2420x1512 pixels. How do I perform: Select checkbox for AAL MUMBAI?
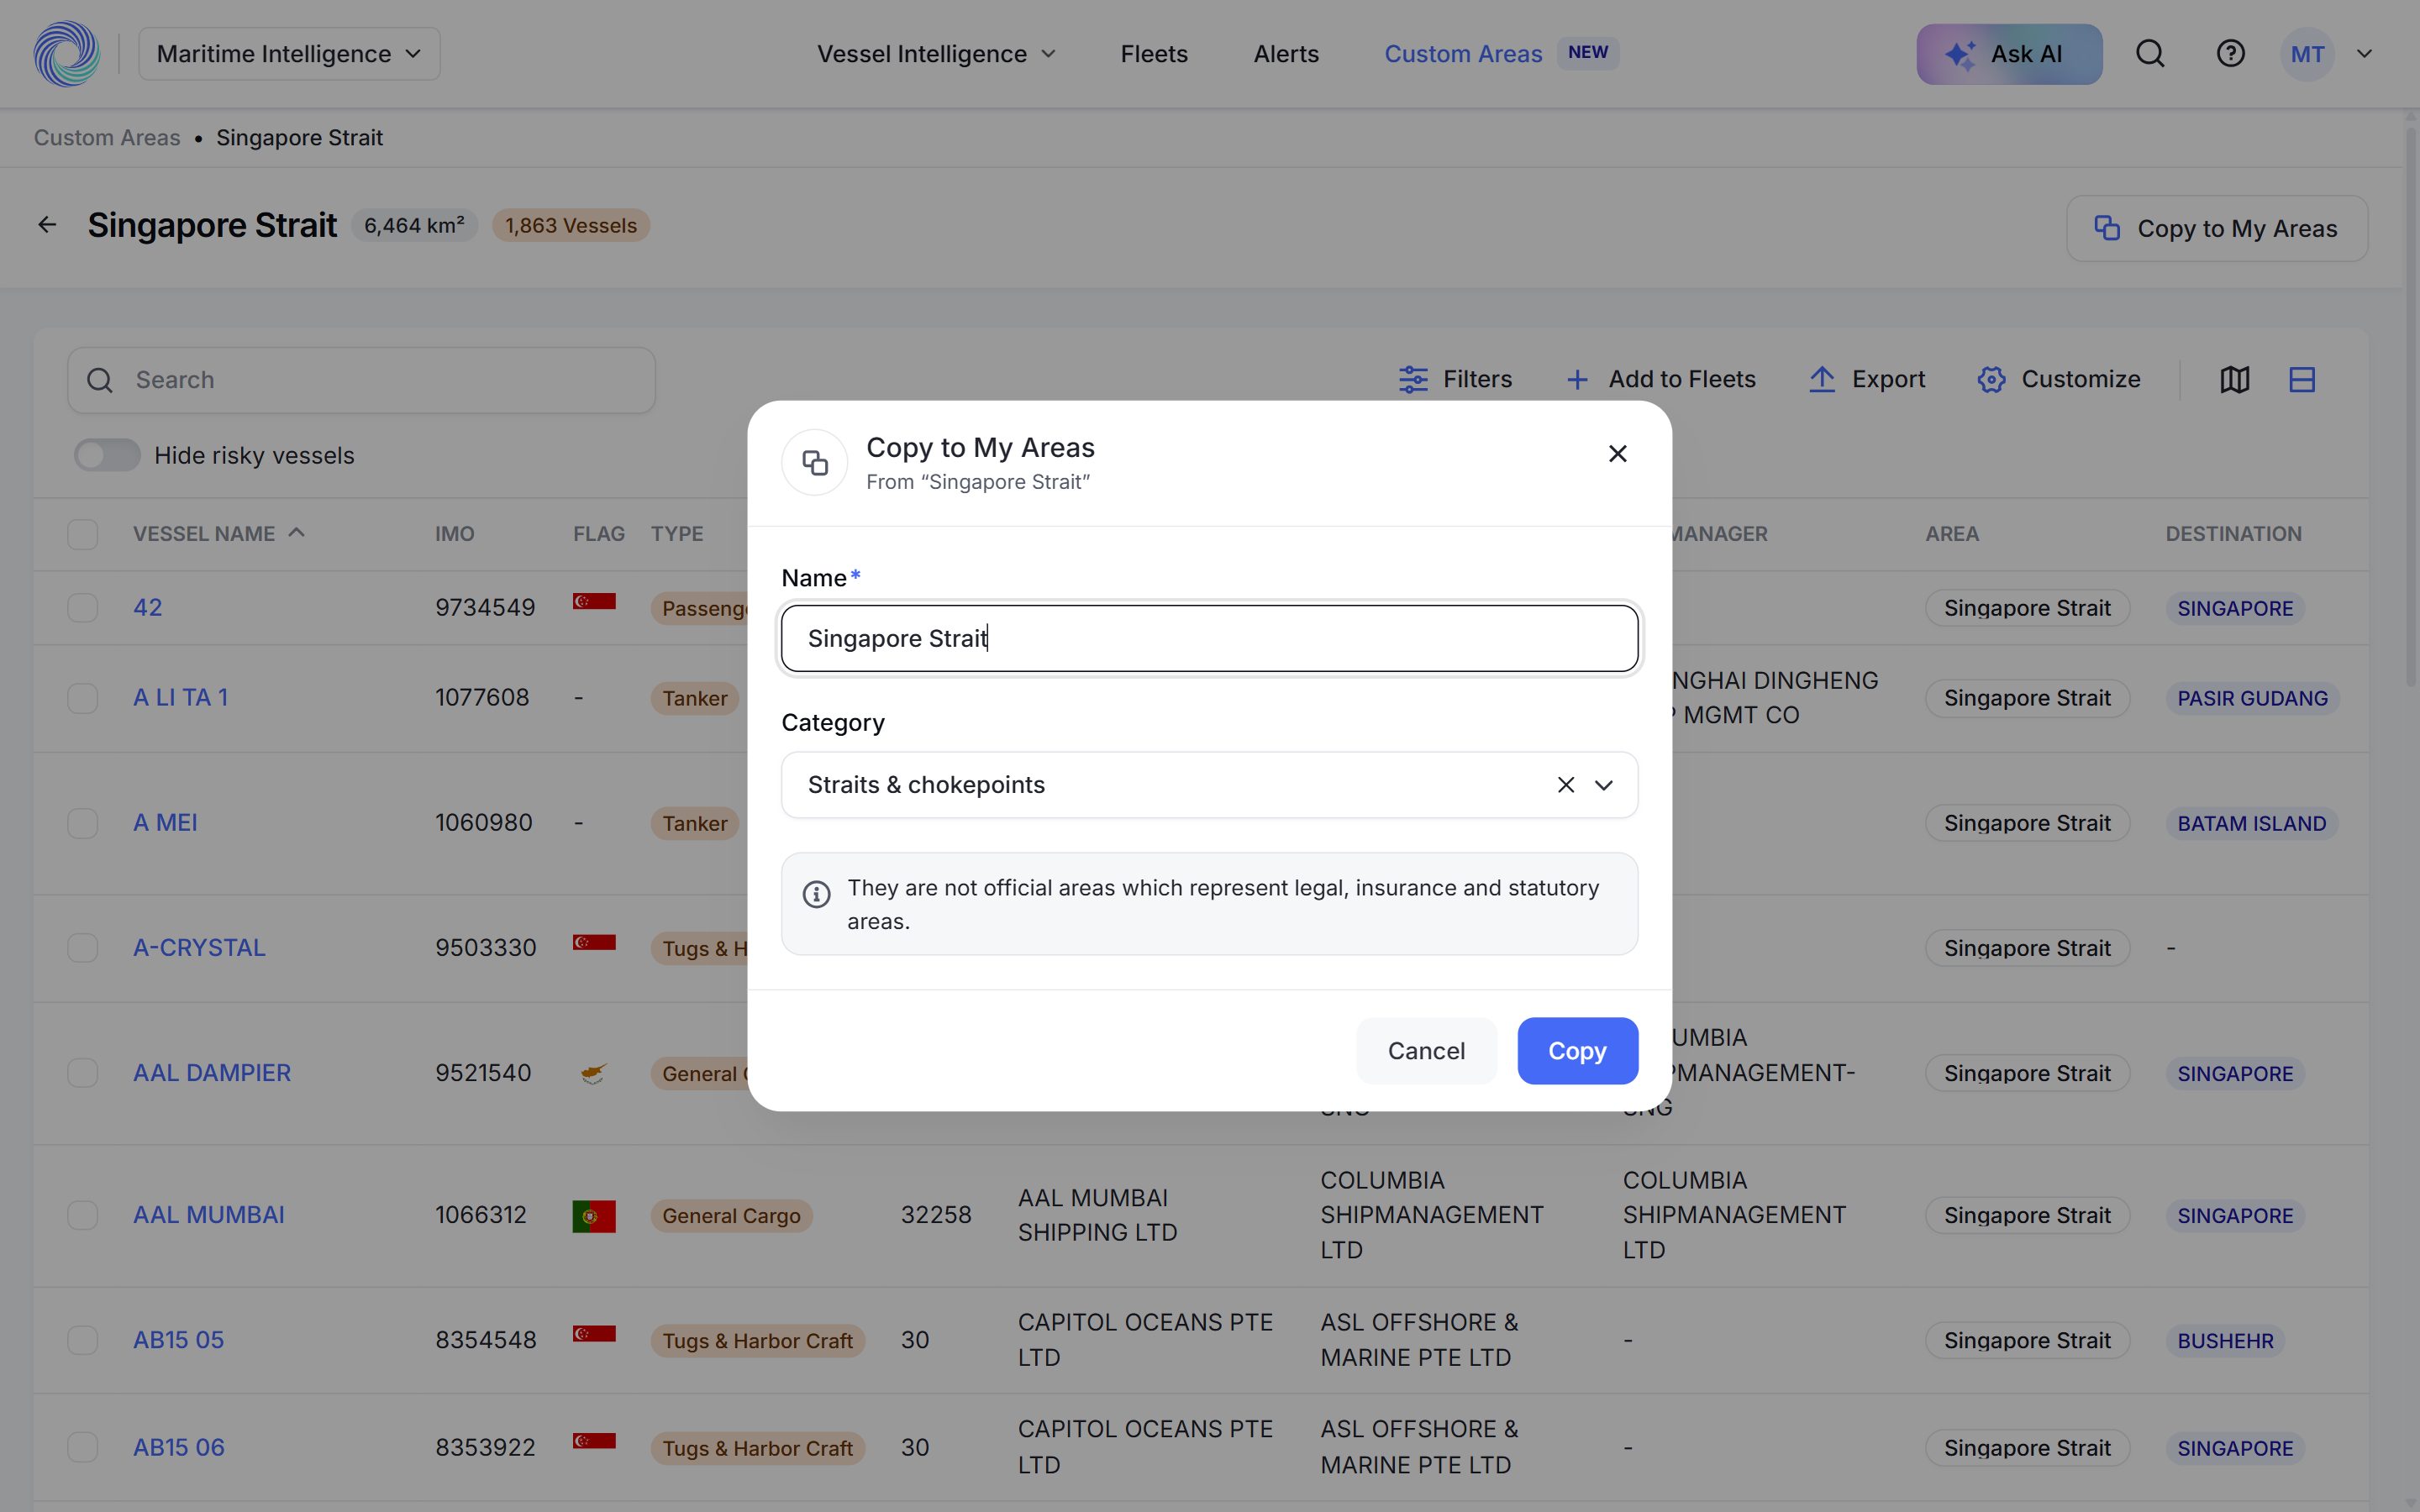83,1215
